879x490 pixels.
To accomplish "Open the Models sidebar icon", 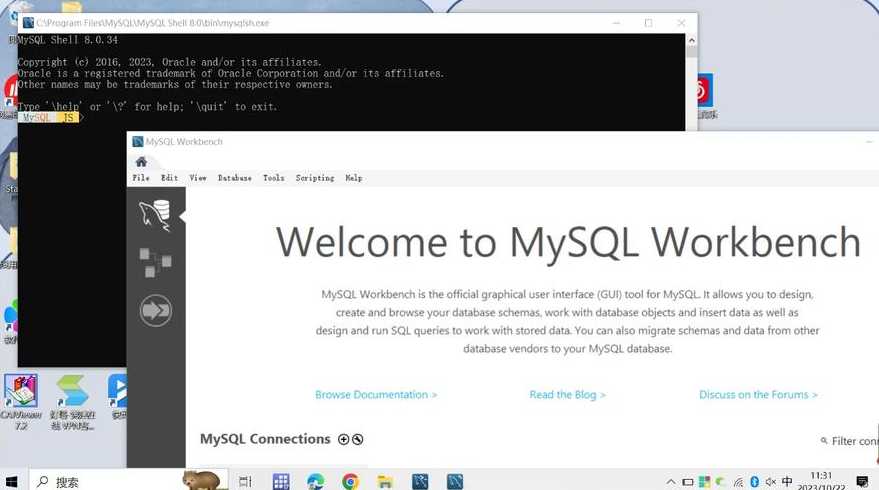I will click(x=155, y=262).
